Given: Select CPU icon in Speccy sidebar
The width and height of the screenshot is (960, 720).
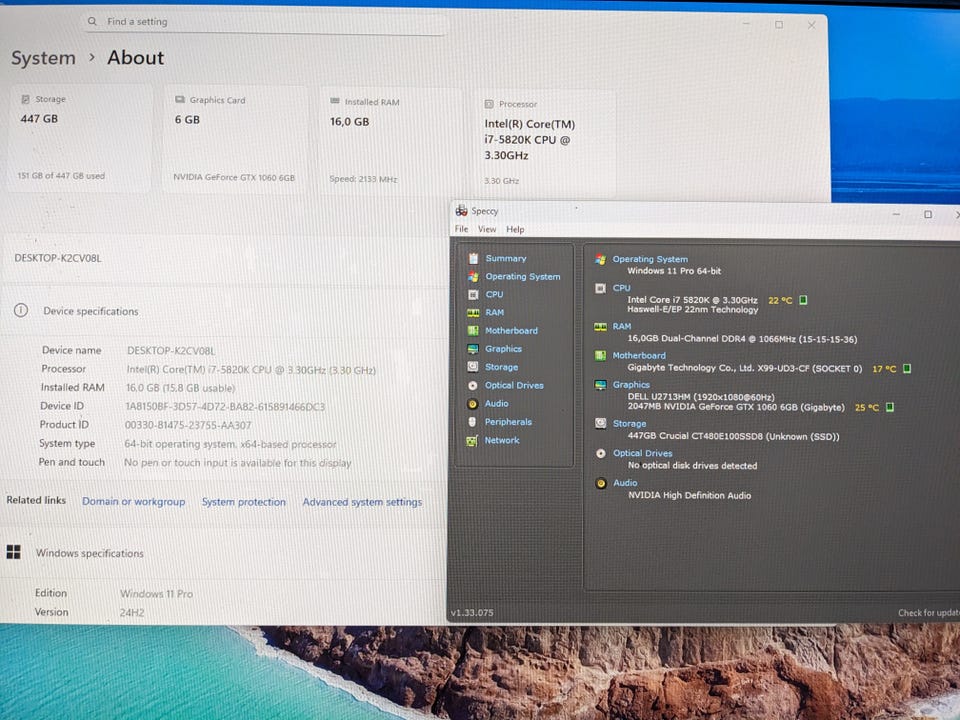Looking at the screenshot, I should [x=473, y=294].
